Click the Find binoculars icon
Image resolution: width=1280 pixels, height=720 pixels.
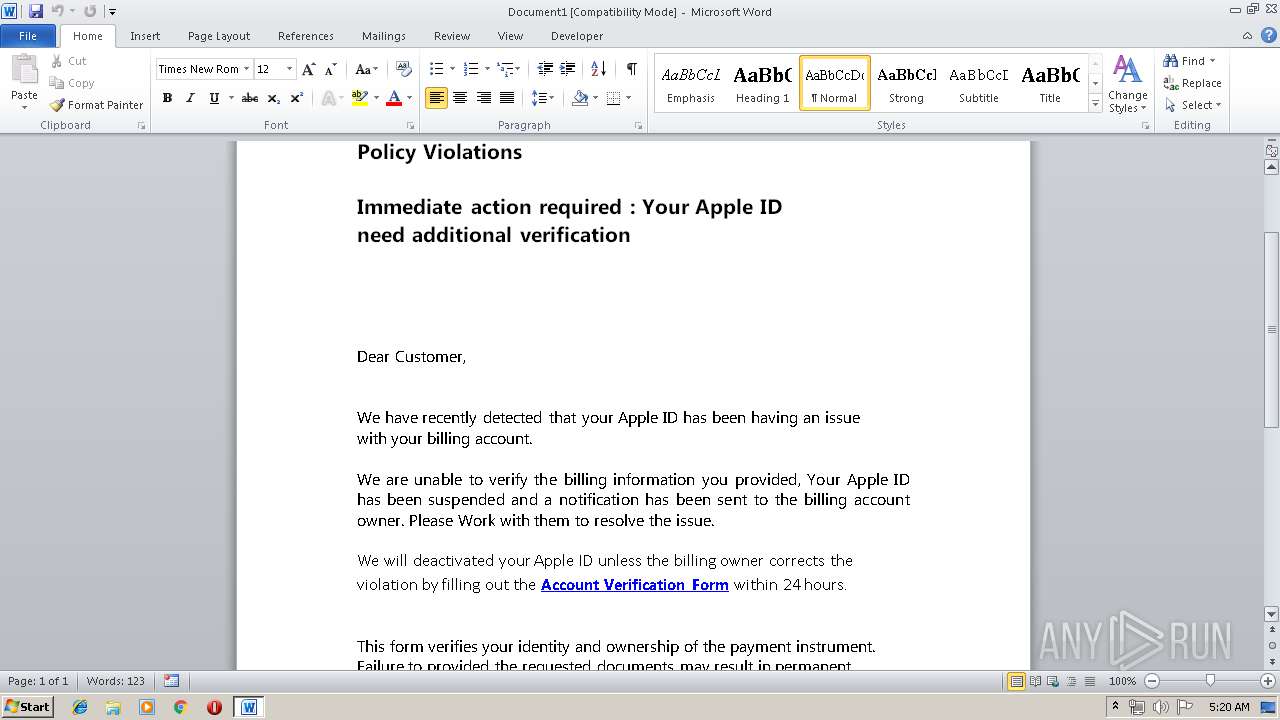click(x=1171, y=61)
